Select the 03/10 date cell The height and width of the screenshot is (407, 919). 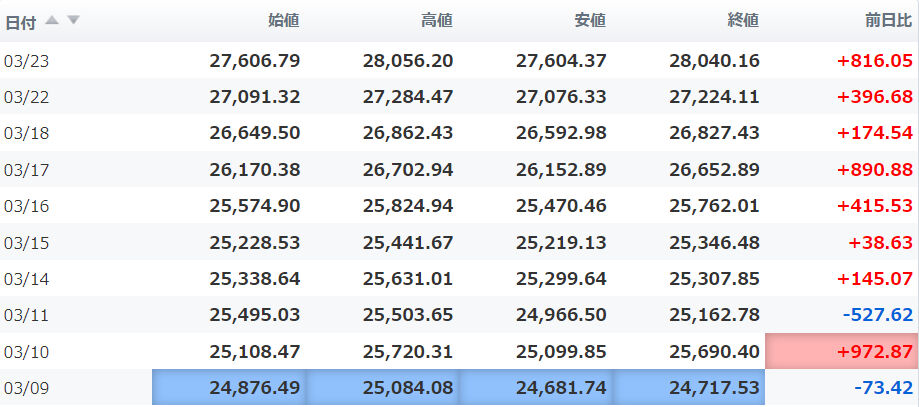[x=26, y=352]
